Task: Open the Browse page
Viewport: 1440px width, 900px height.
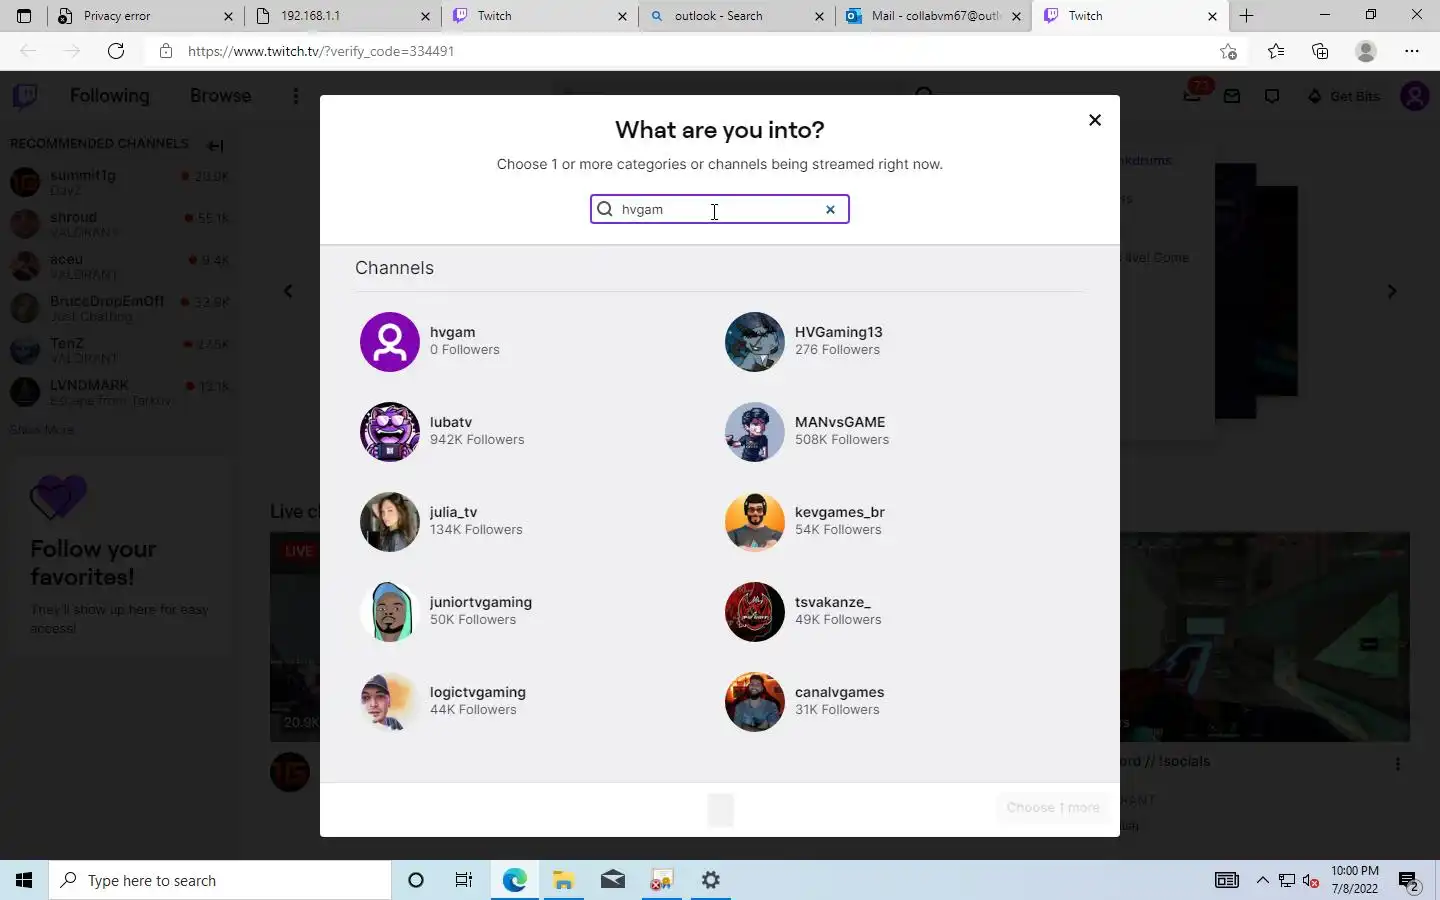Action: click(x=220, y=96)
